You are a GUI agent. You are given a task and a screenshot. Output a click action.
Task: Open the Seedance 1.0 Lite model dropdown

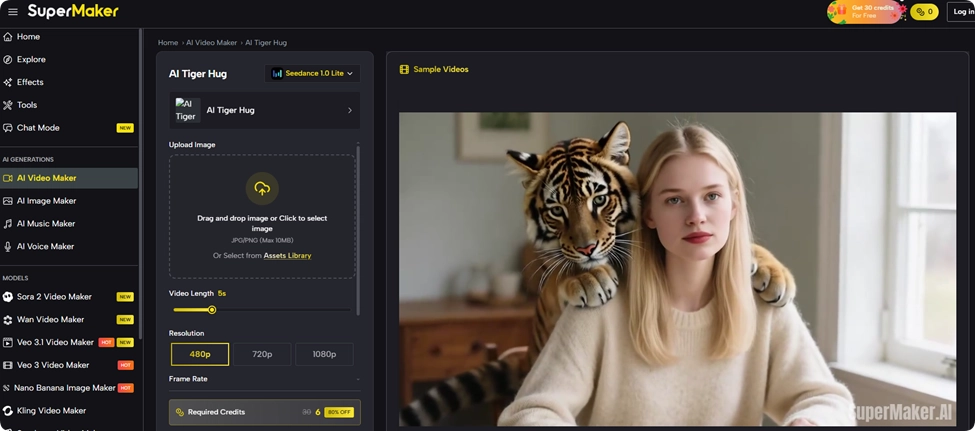[312, 73]
